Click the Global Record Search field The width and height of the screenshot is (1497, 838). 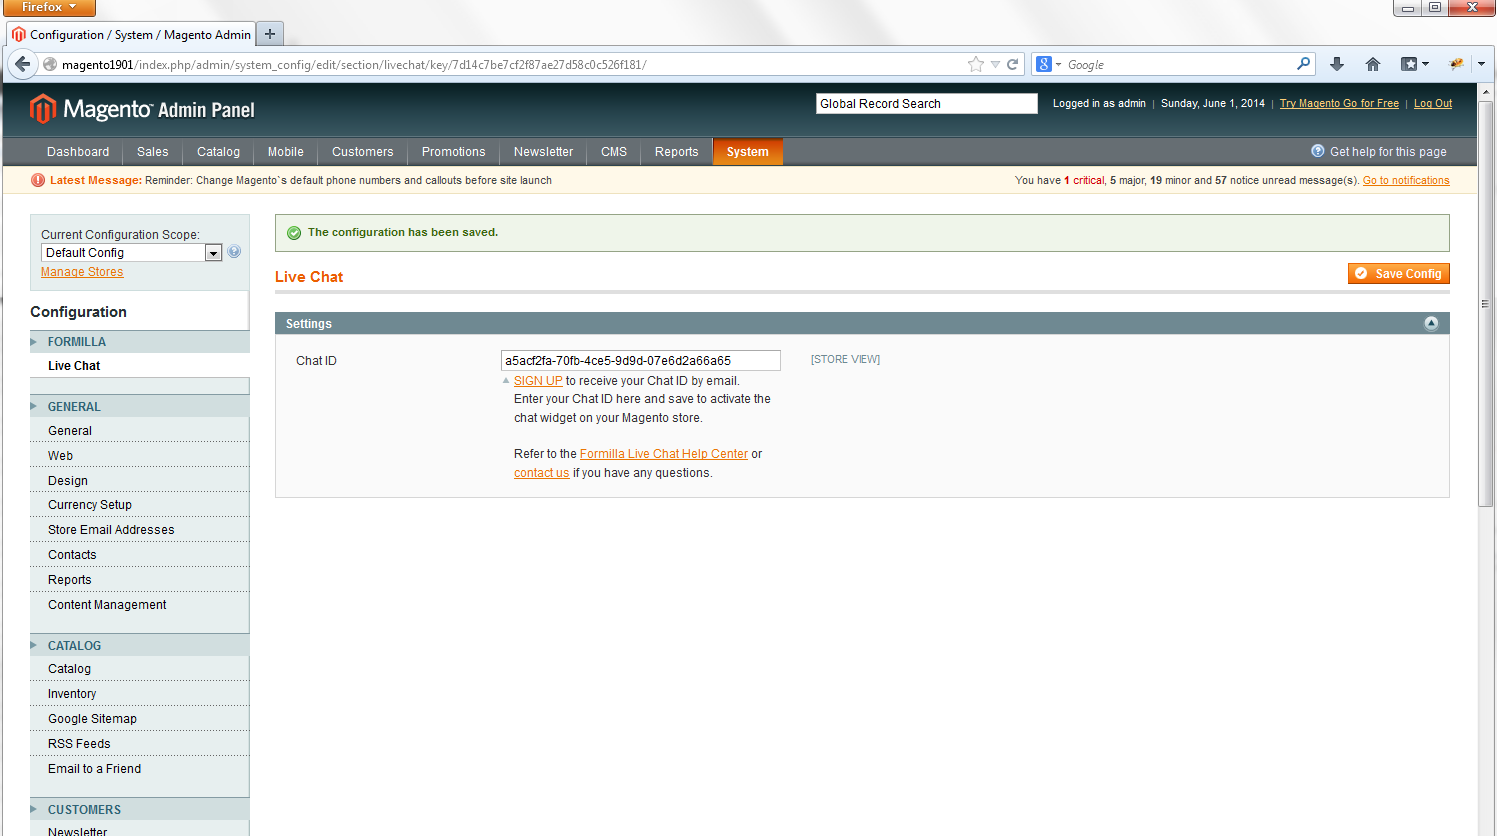tap(926, 104)
